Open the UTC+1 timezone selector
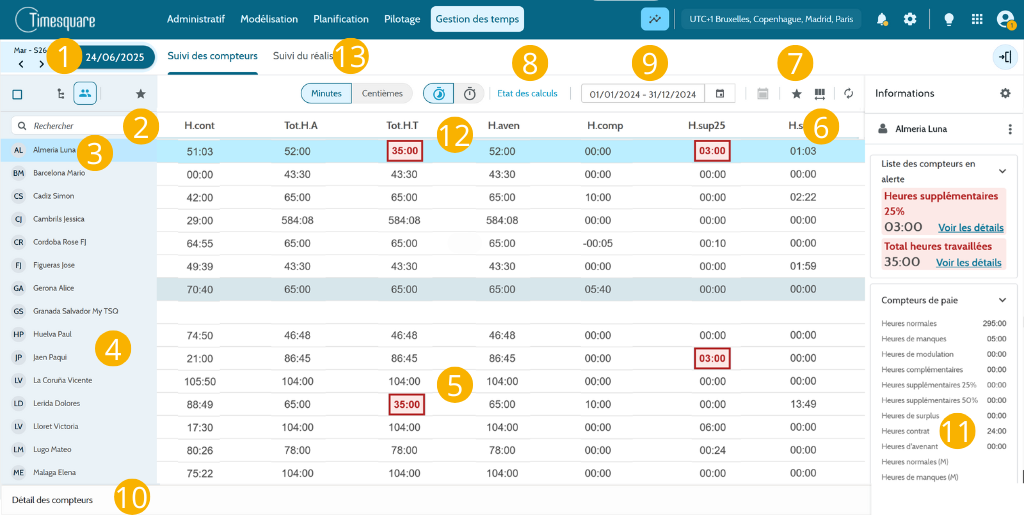This screenshot has height=517, width=1024. click(771, 19)
